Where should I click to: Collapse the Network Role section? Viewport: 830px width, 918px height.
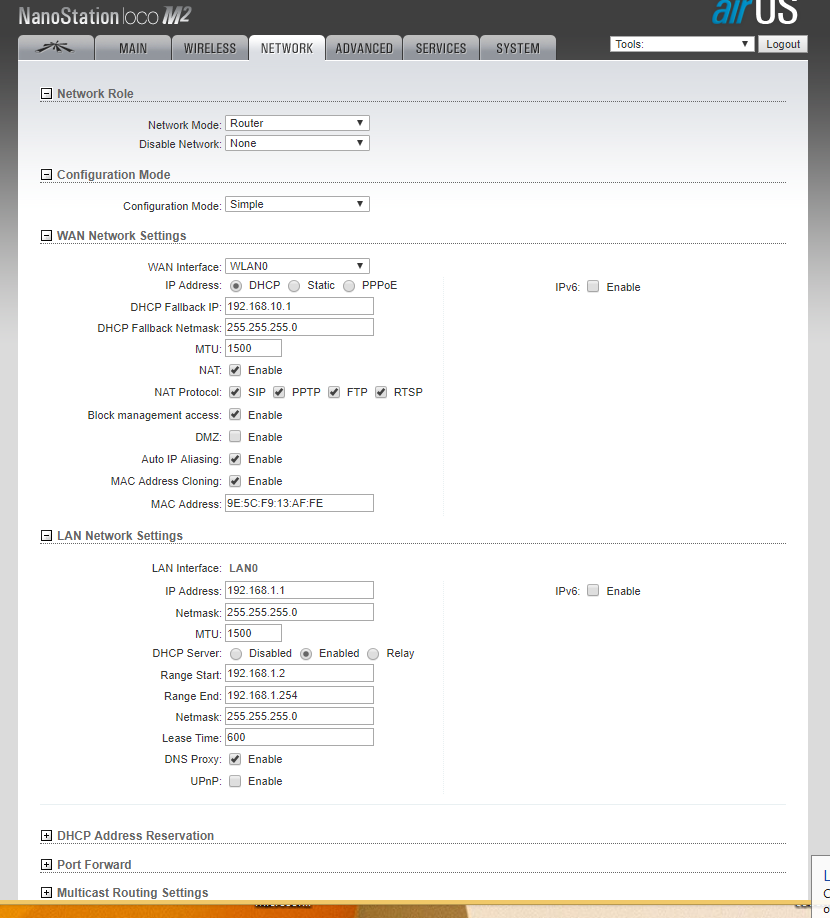coord(46,94)
